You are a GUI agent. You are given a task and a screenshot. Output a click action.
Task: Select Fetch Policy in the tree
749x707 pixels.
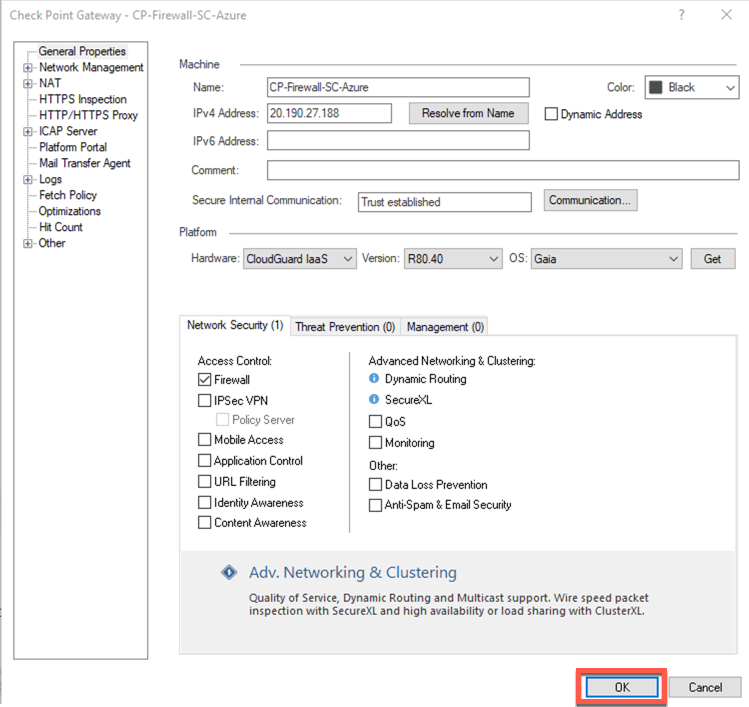click(68, 195)
